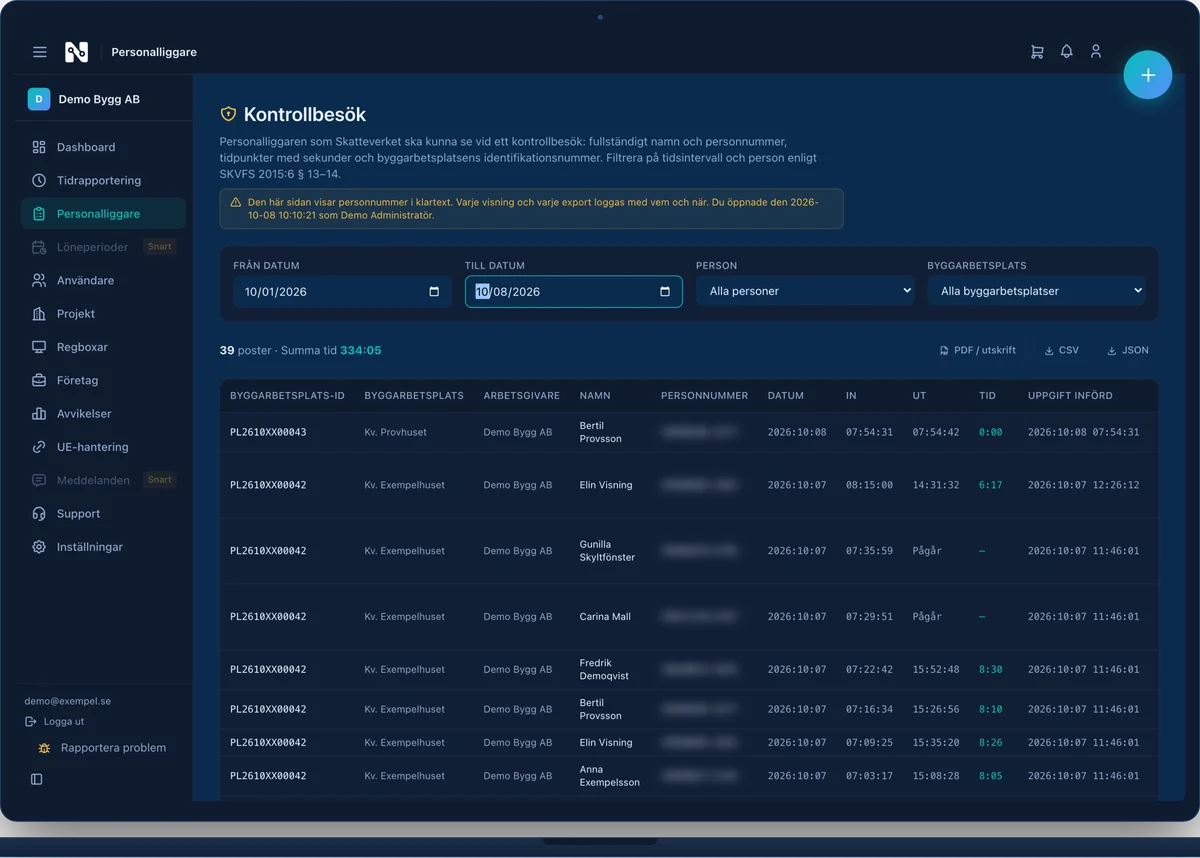Click the sidebar collapse panel icon
Screen dimensions: 1200x858
[37, 779]
